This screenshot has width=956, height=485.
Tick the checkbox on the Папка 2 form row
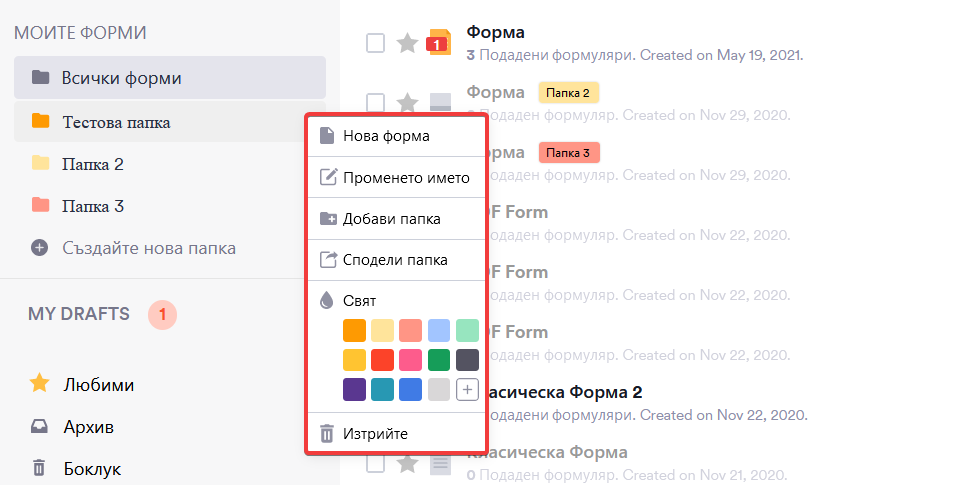(375, 102)
